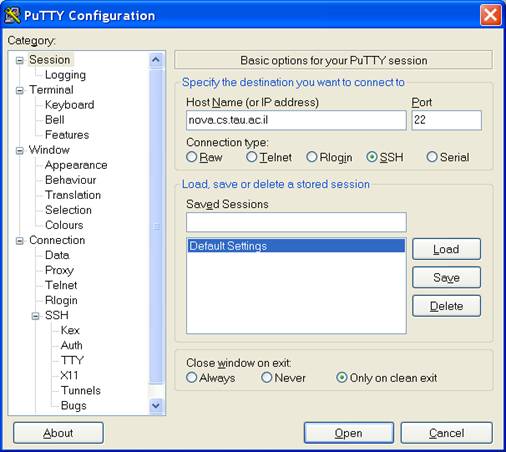This screenshot has height=452, width=506.
Task: Click the Load button
Action: pyautogui.click(x=446, y=249)
